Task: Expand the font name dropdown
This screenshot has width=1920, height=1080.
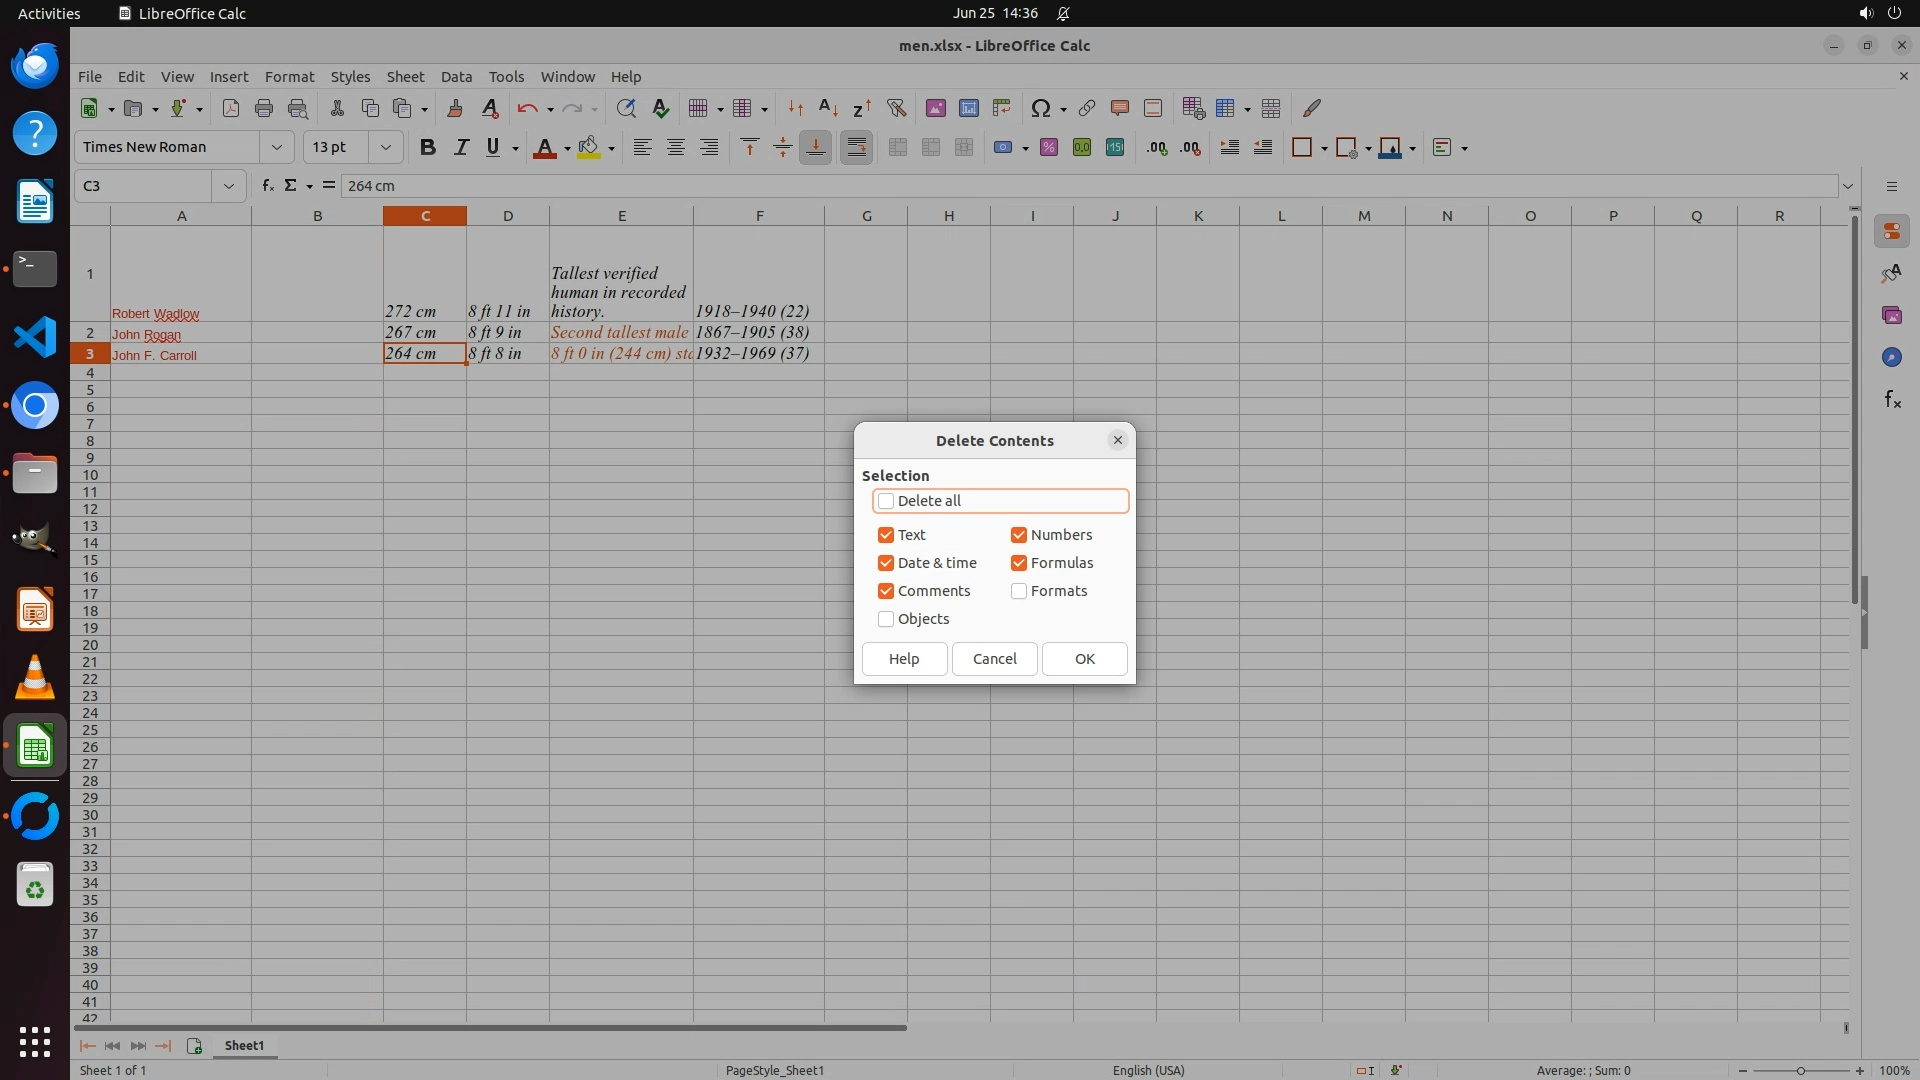Action: [x=277, y=147]
